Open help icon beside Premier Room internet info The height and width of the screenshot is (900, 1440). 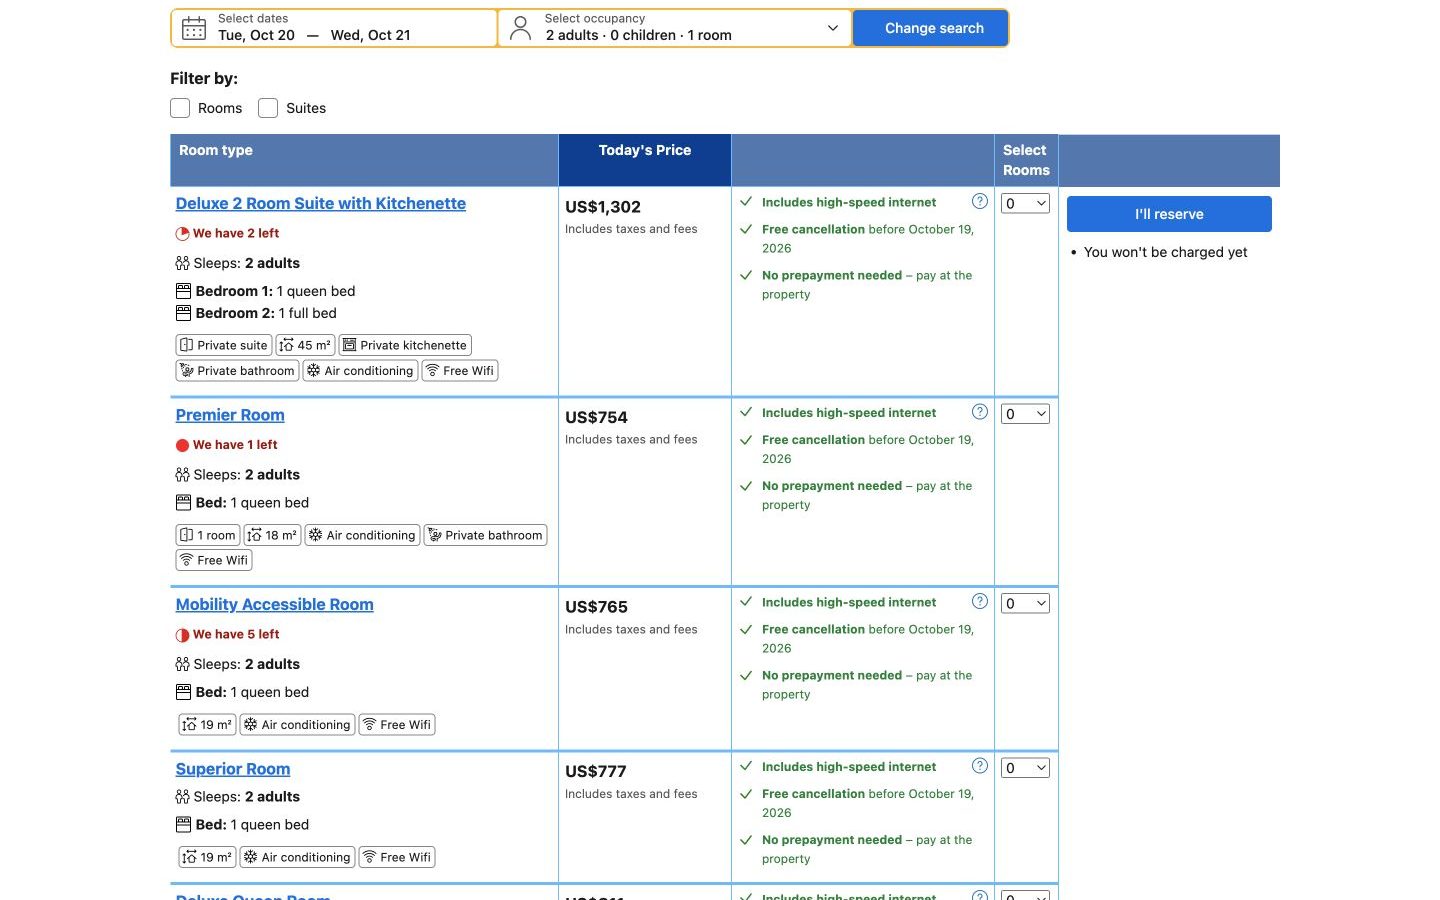tap(980, 412)
